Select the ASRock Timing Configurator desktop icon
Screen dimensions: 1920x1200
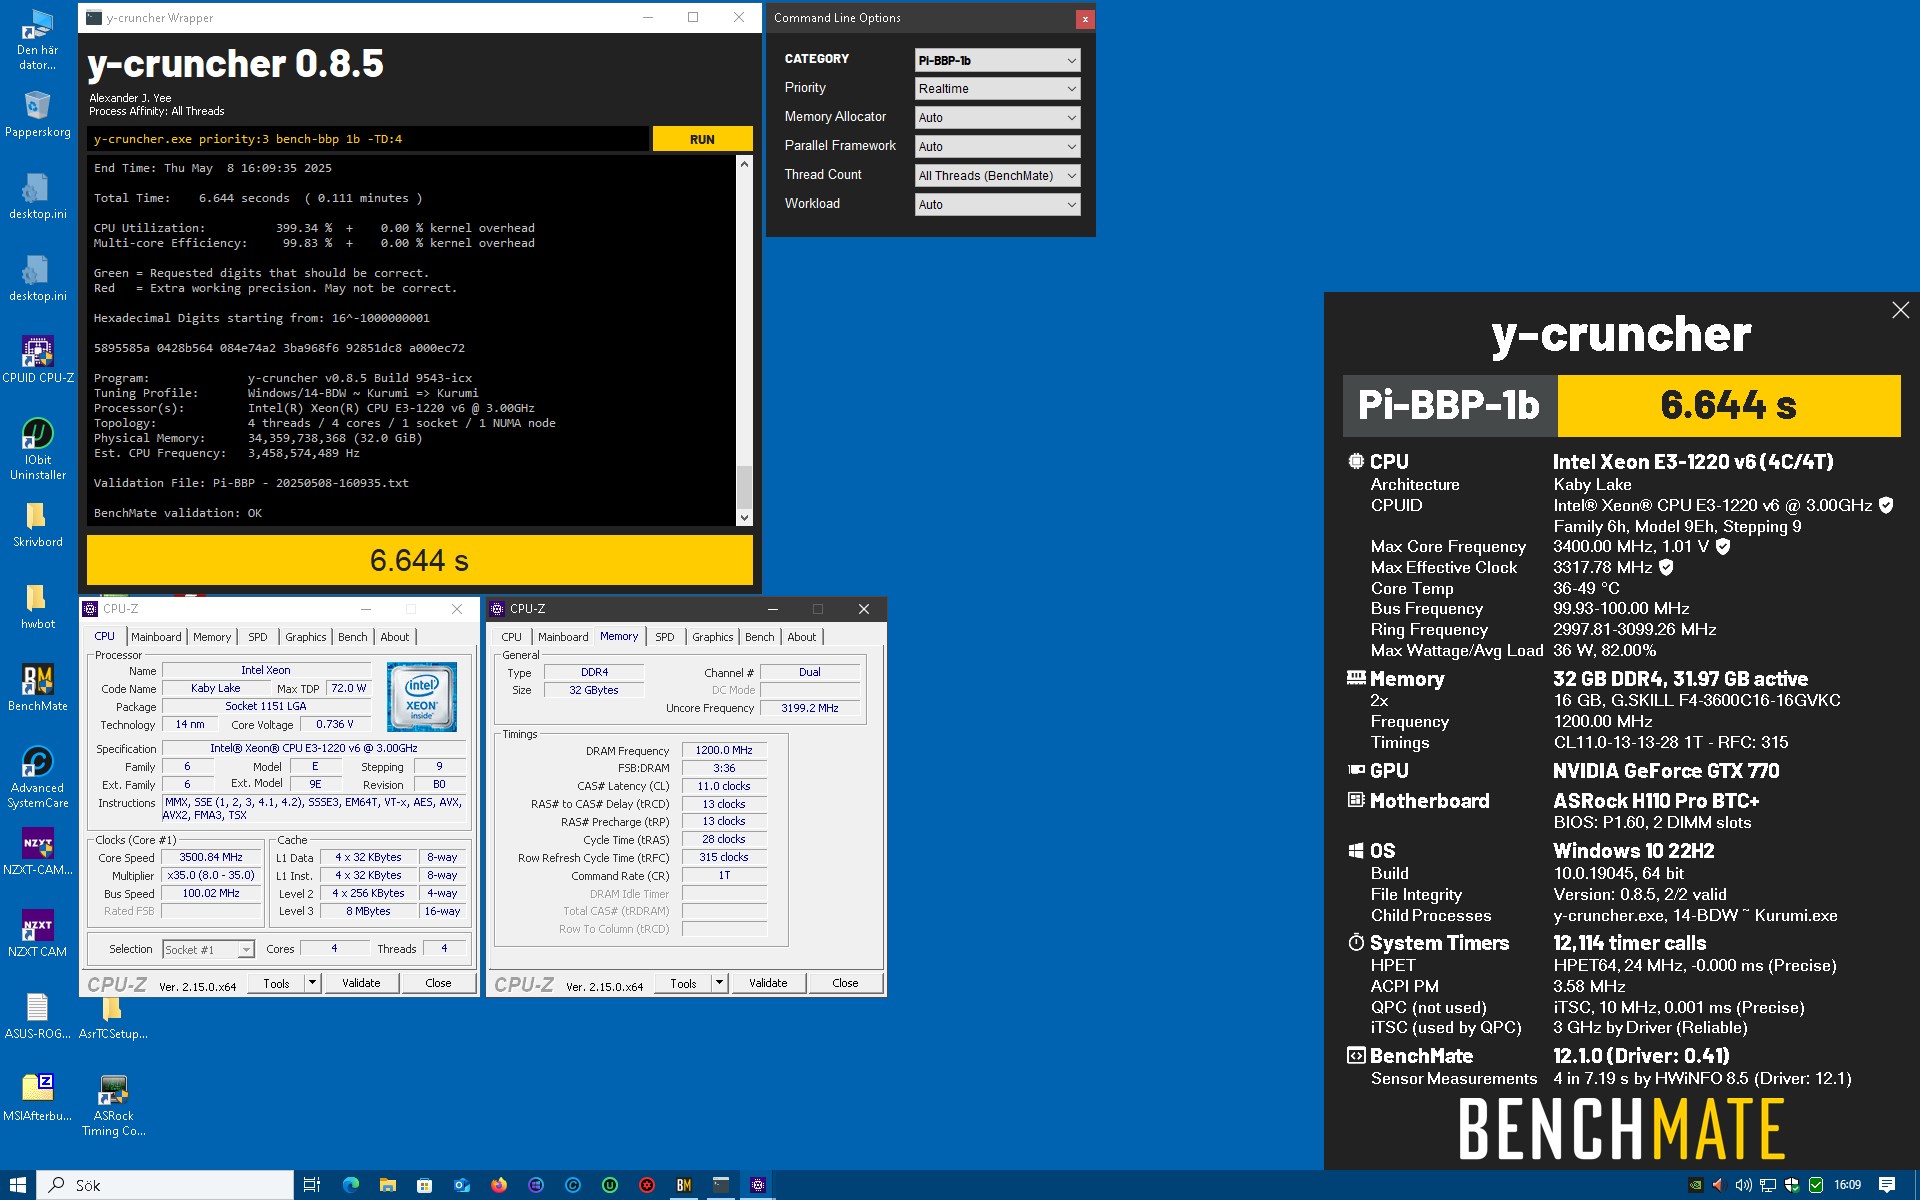[113, 1105]
